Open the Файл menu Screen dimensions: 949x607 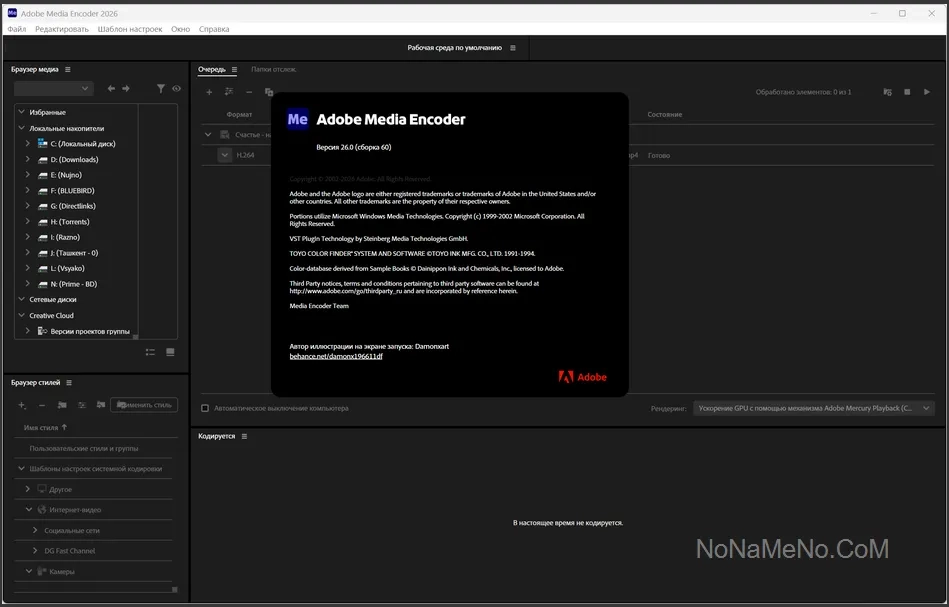click(x=17, y=29)
